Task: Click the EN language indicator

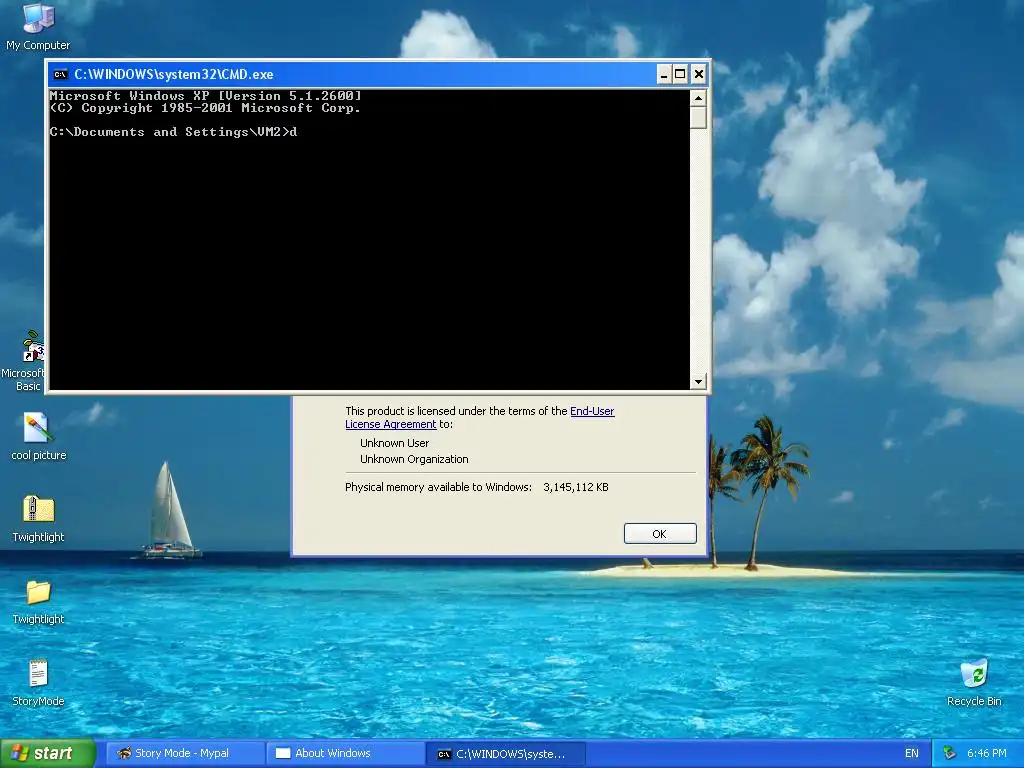Action: point(912,753)
